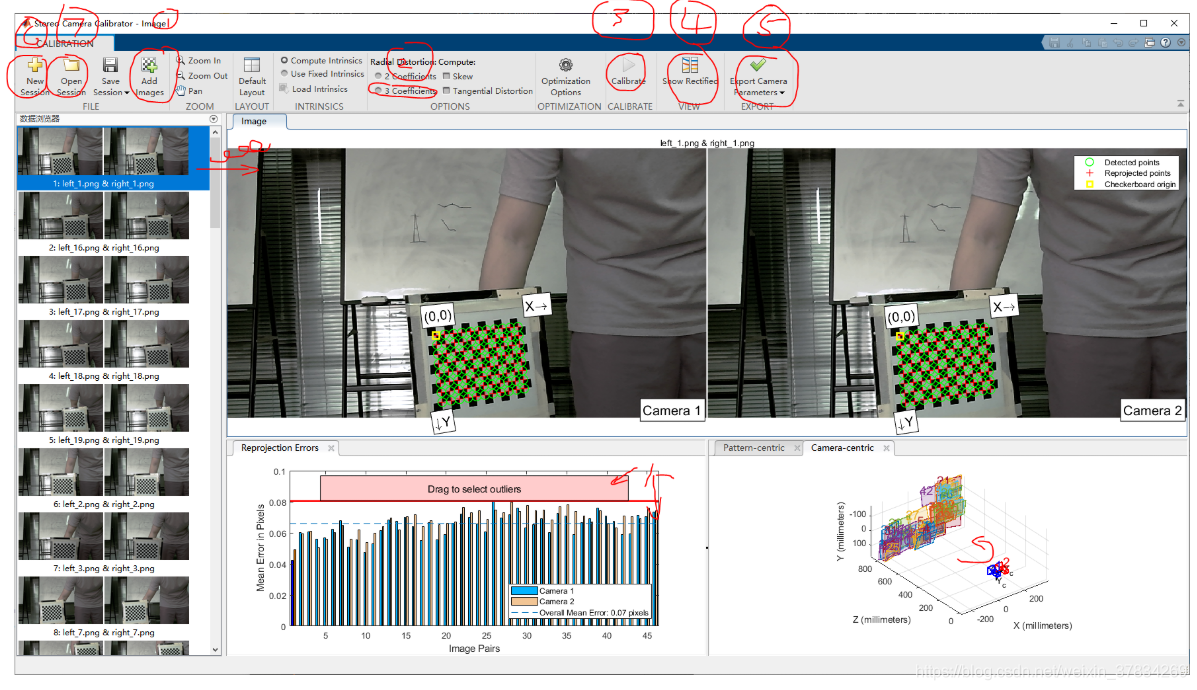
Task: Select thumbnail for left_16.png and right_16.png
Action: 106,215
